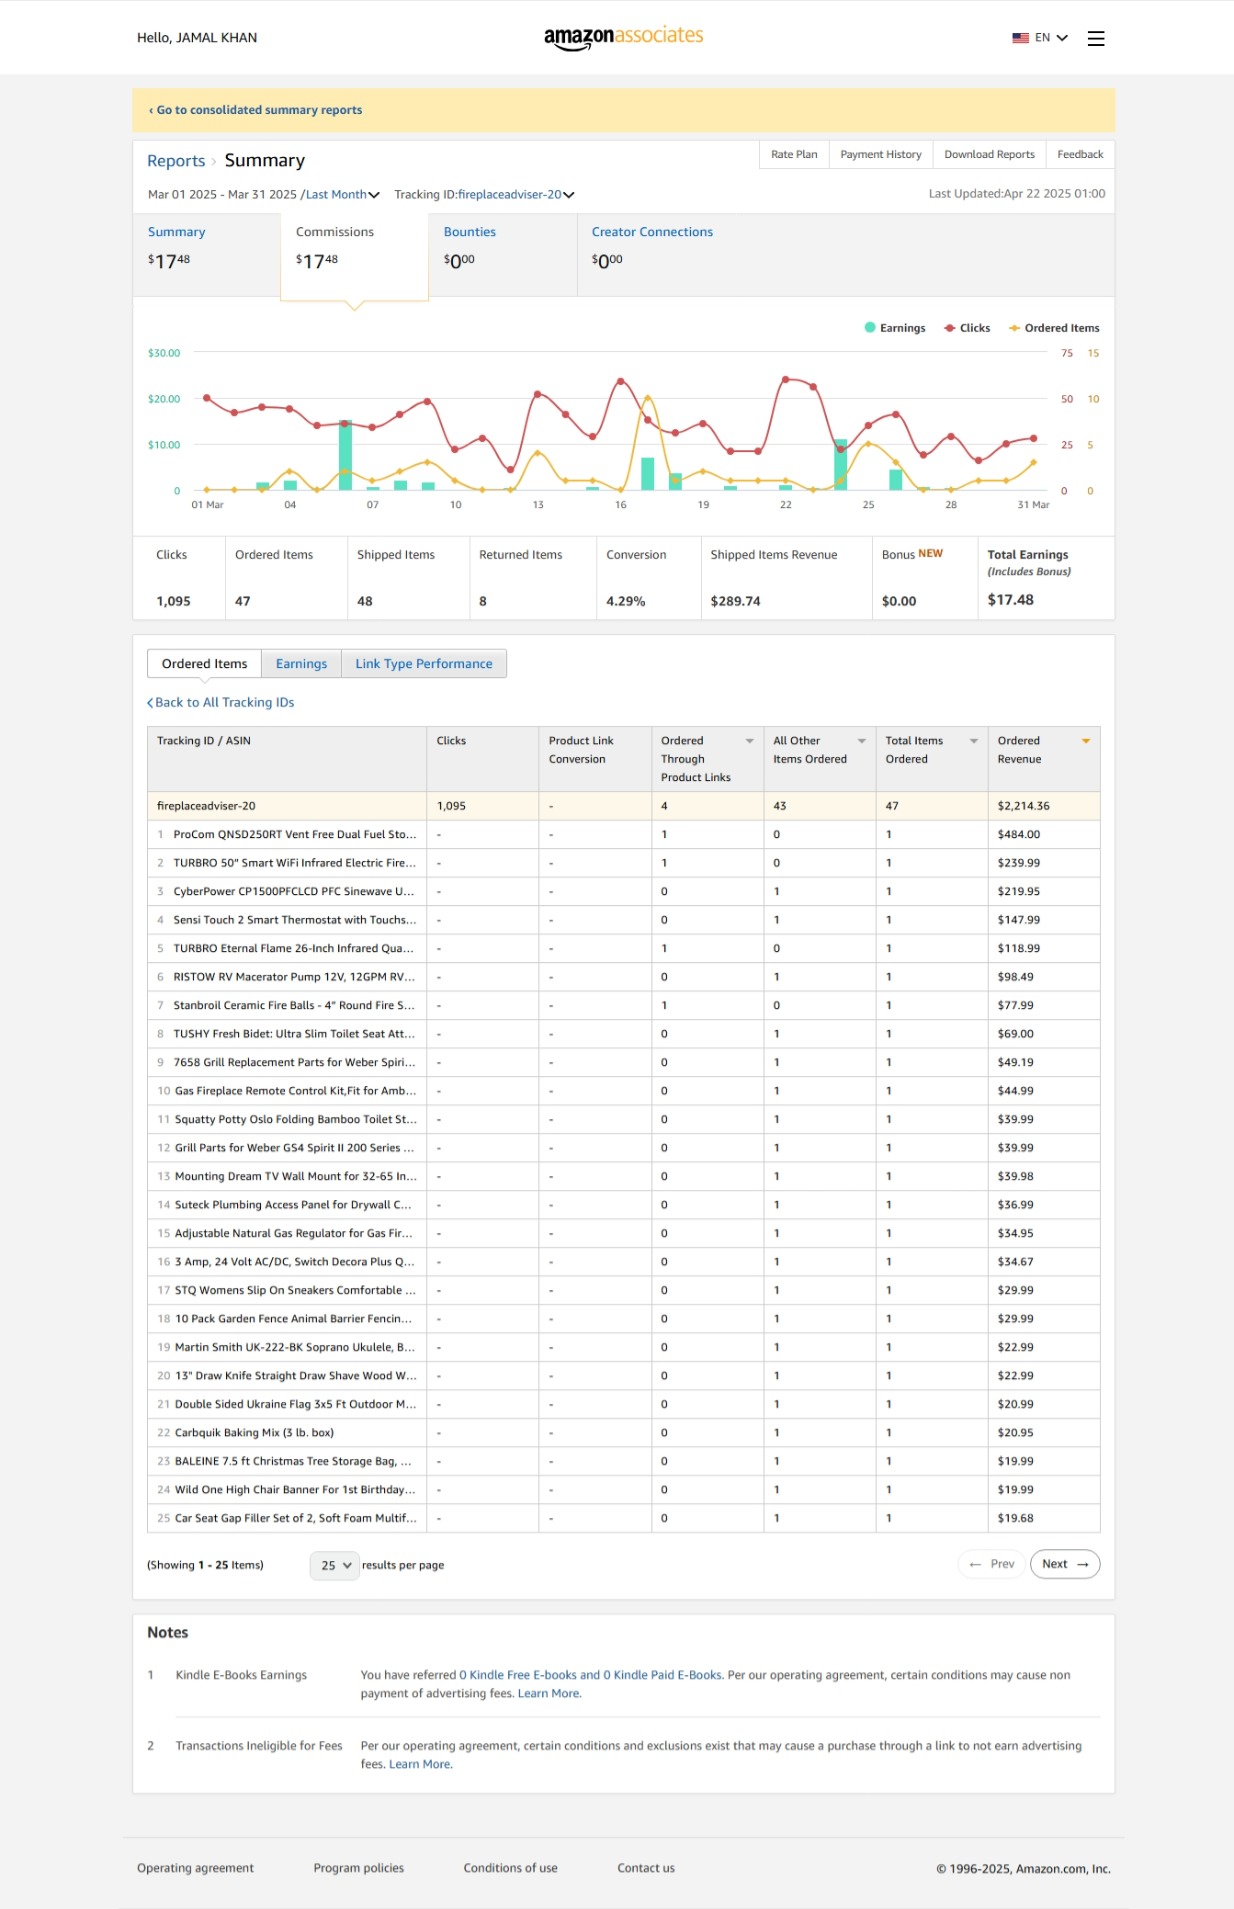
Task: Click Learn More in Kindle E-Books note
Action: coord(549,1694)
